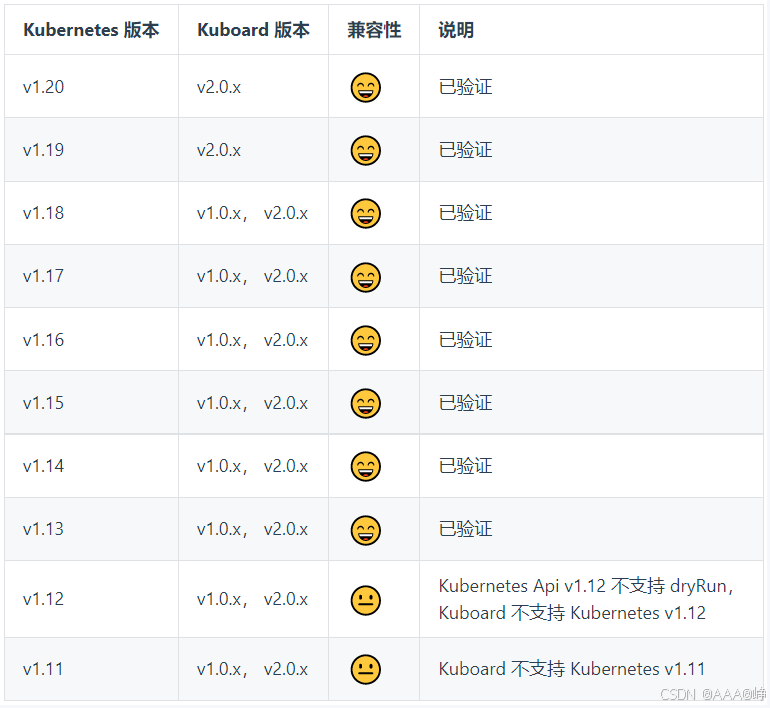
Task: Click 'v1.0.x, v2.0.x' in the v1.15 row
Action: (x=252, y=403)
